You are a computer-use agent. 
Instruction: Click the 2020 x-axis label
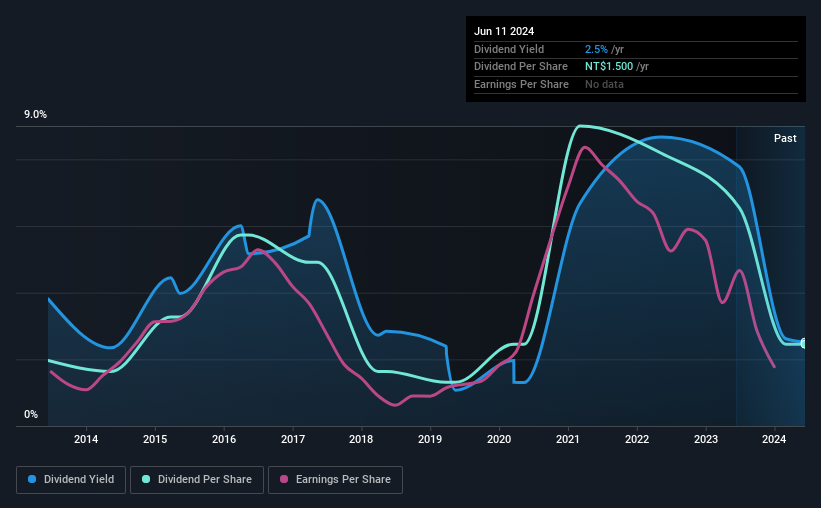tap(499, 439)
